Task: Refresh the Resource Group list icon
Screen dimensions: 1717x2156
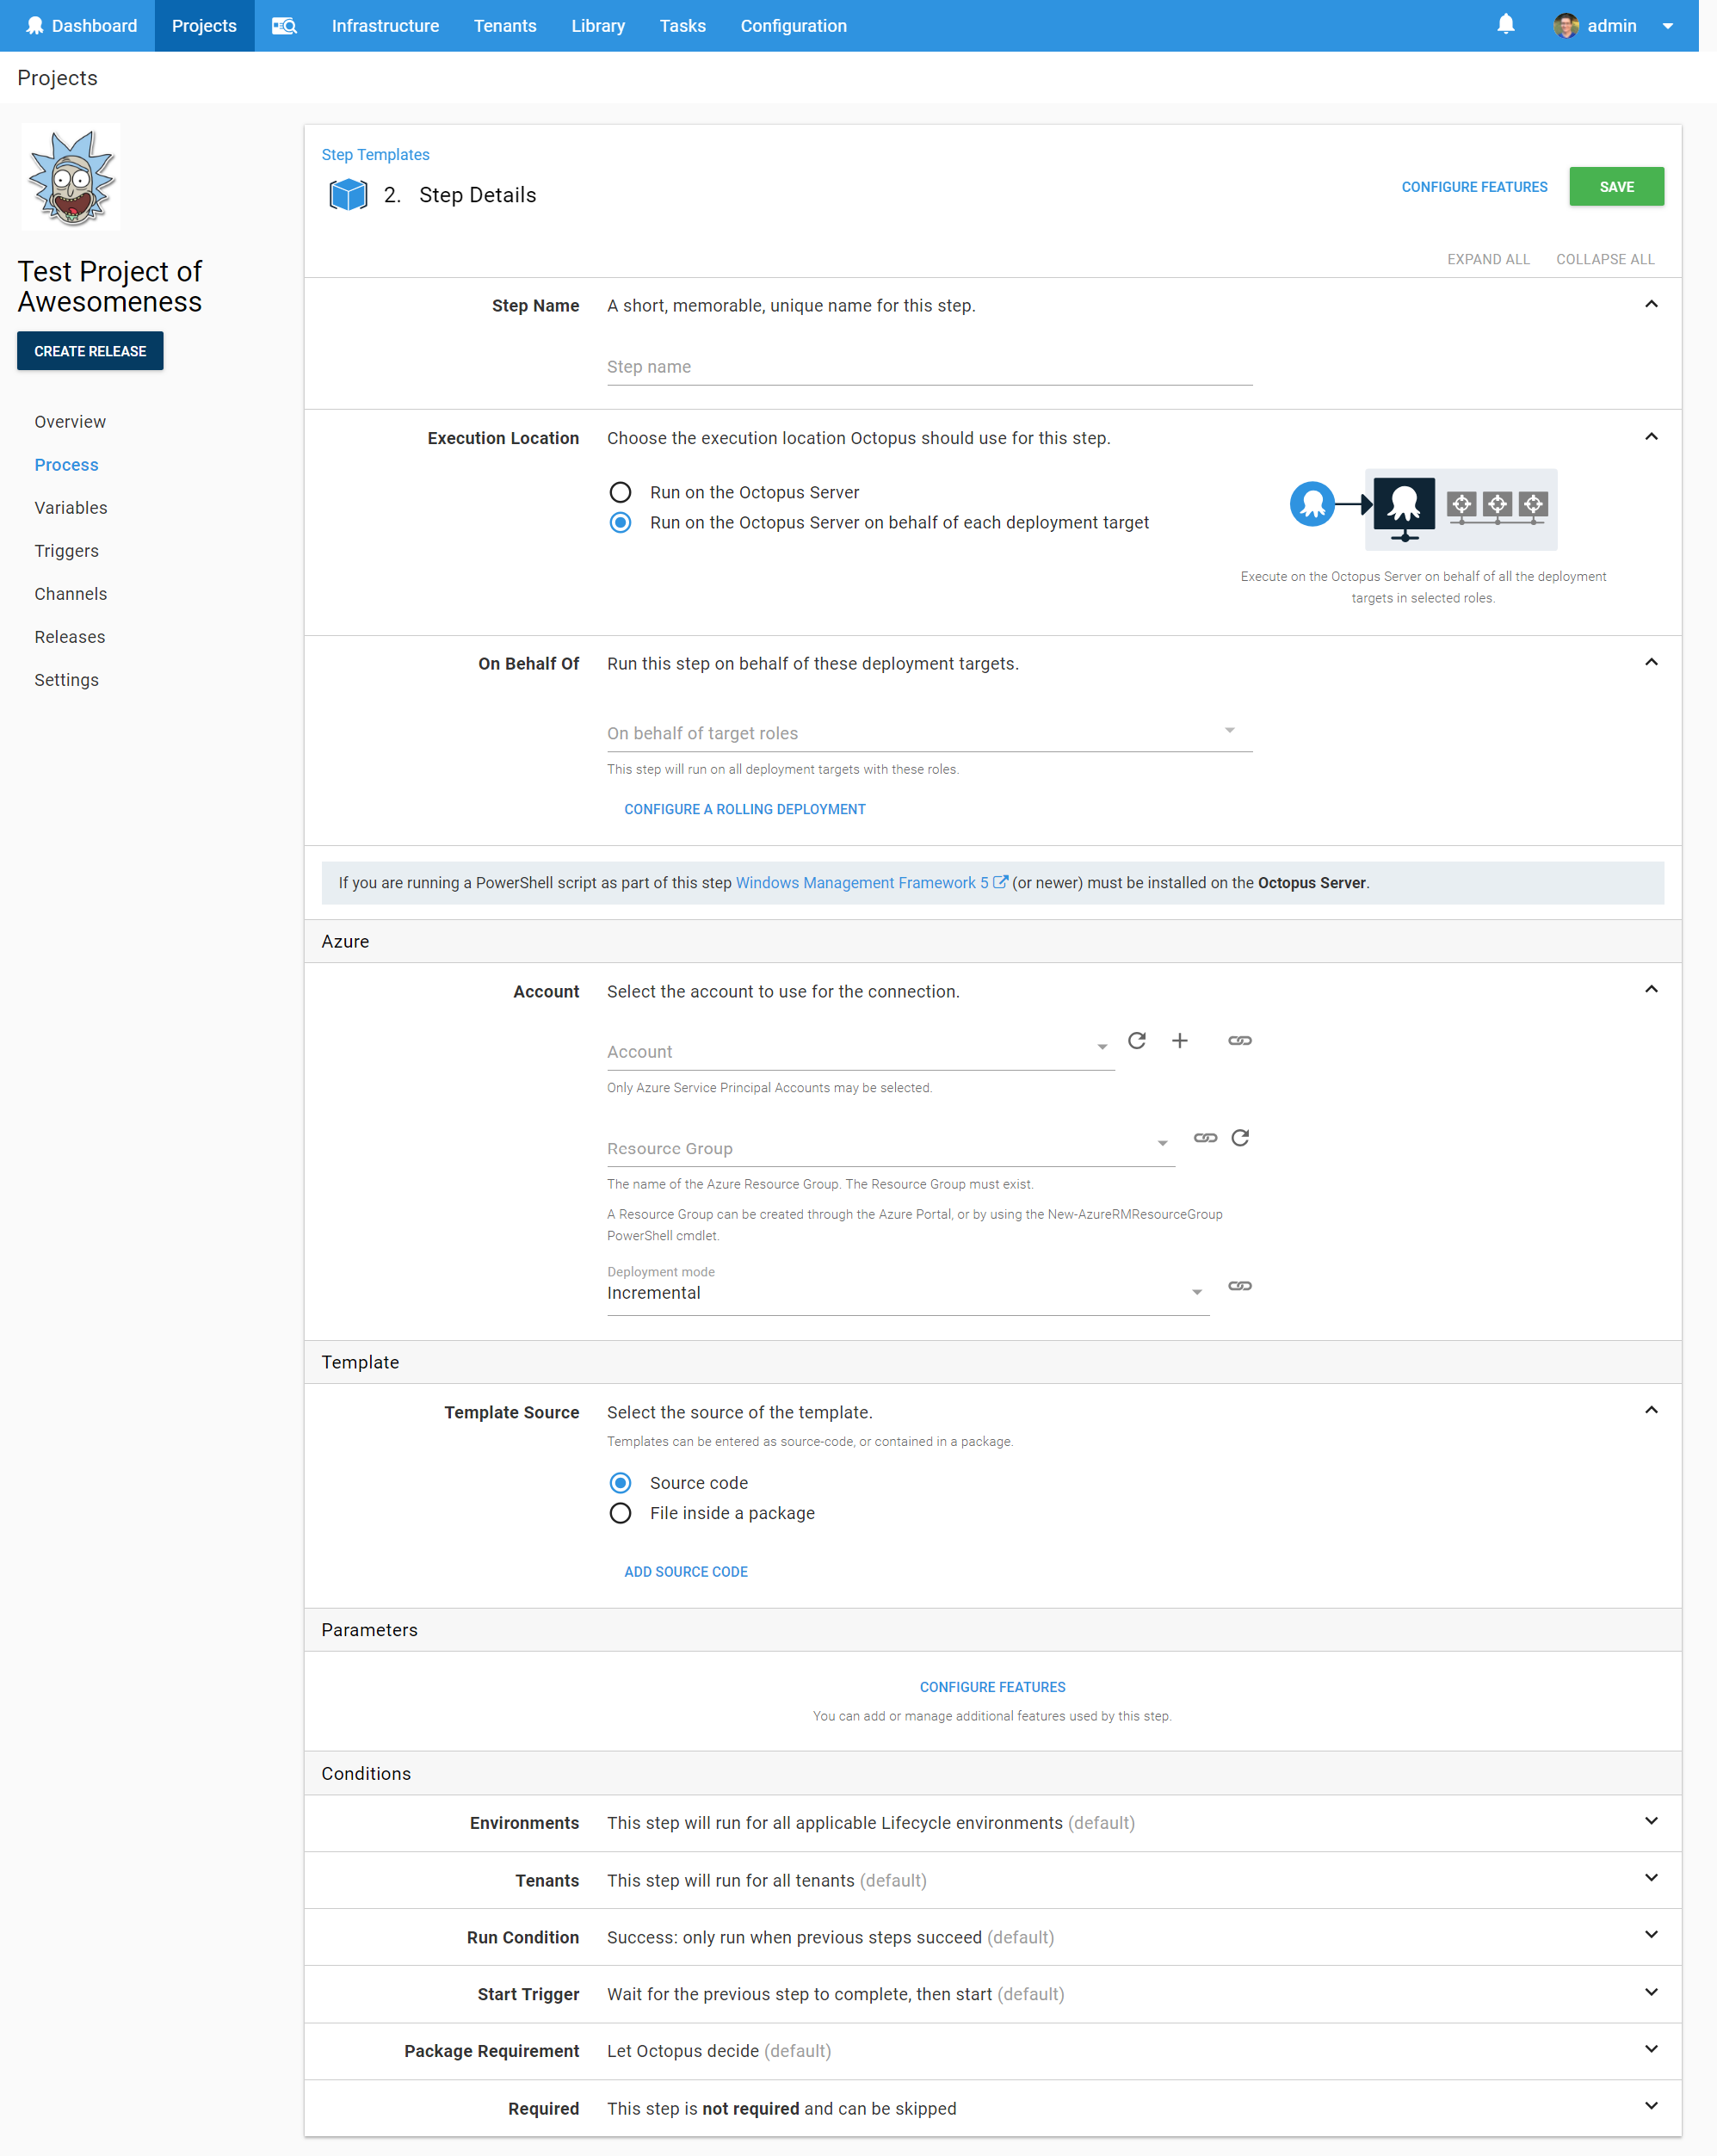Action: [1240, 1138]
